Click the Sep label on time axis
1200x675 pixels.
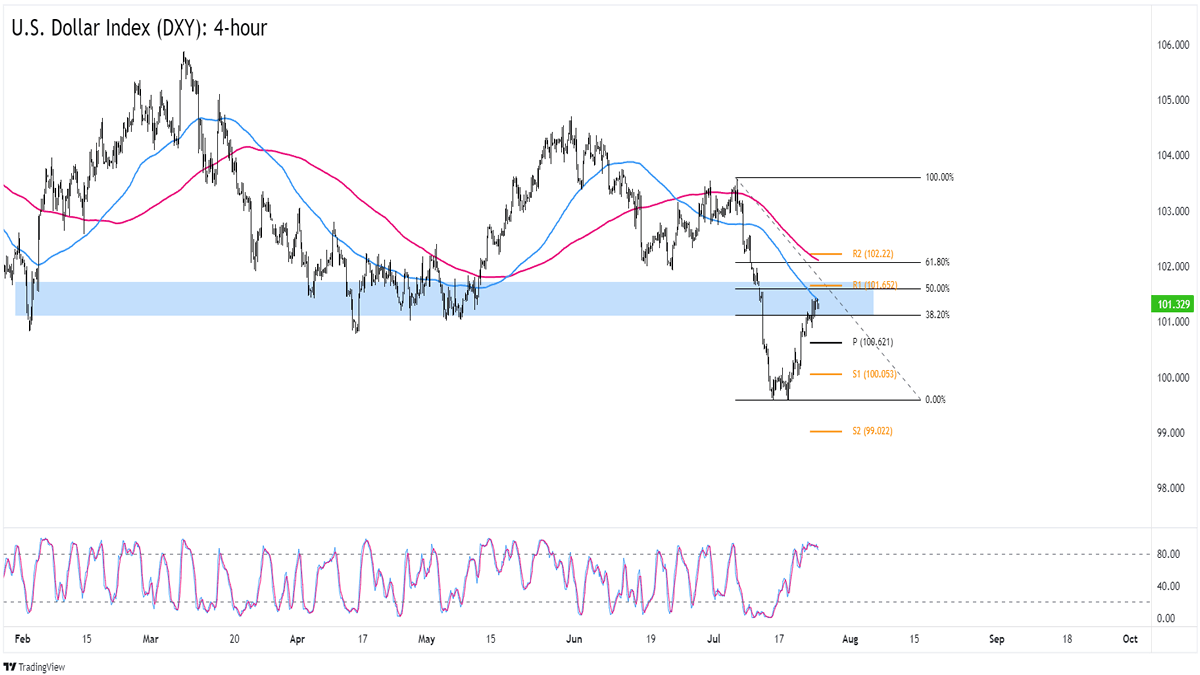tap(996, 638)
